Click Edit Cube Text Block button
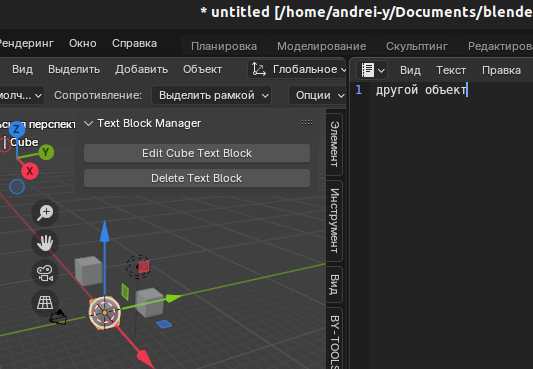Image resolution: width=533 pixels, height=369 pixels. coord(197,153)
